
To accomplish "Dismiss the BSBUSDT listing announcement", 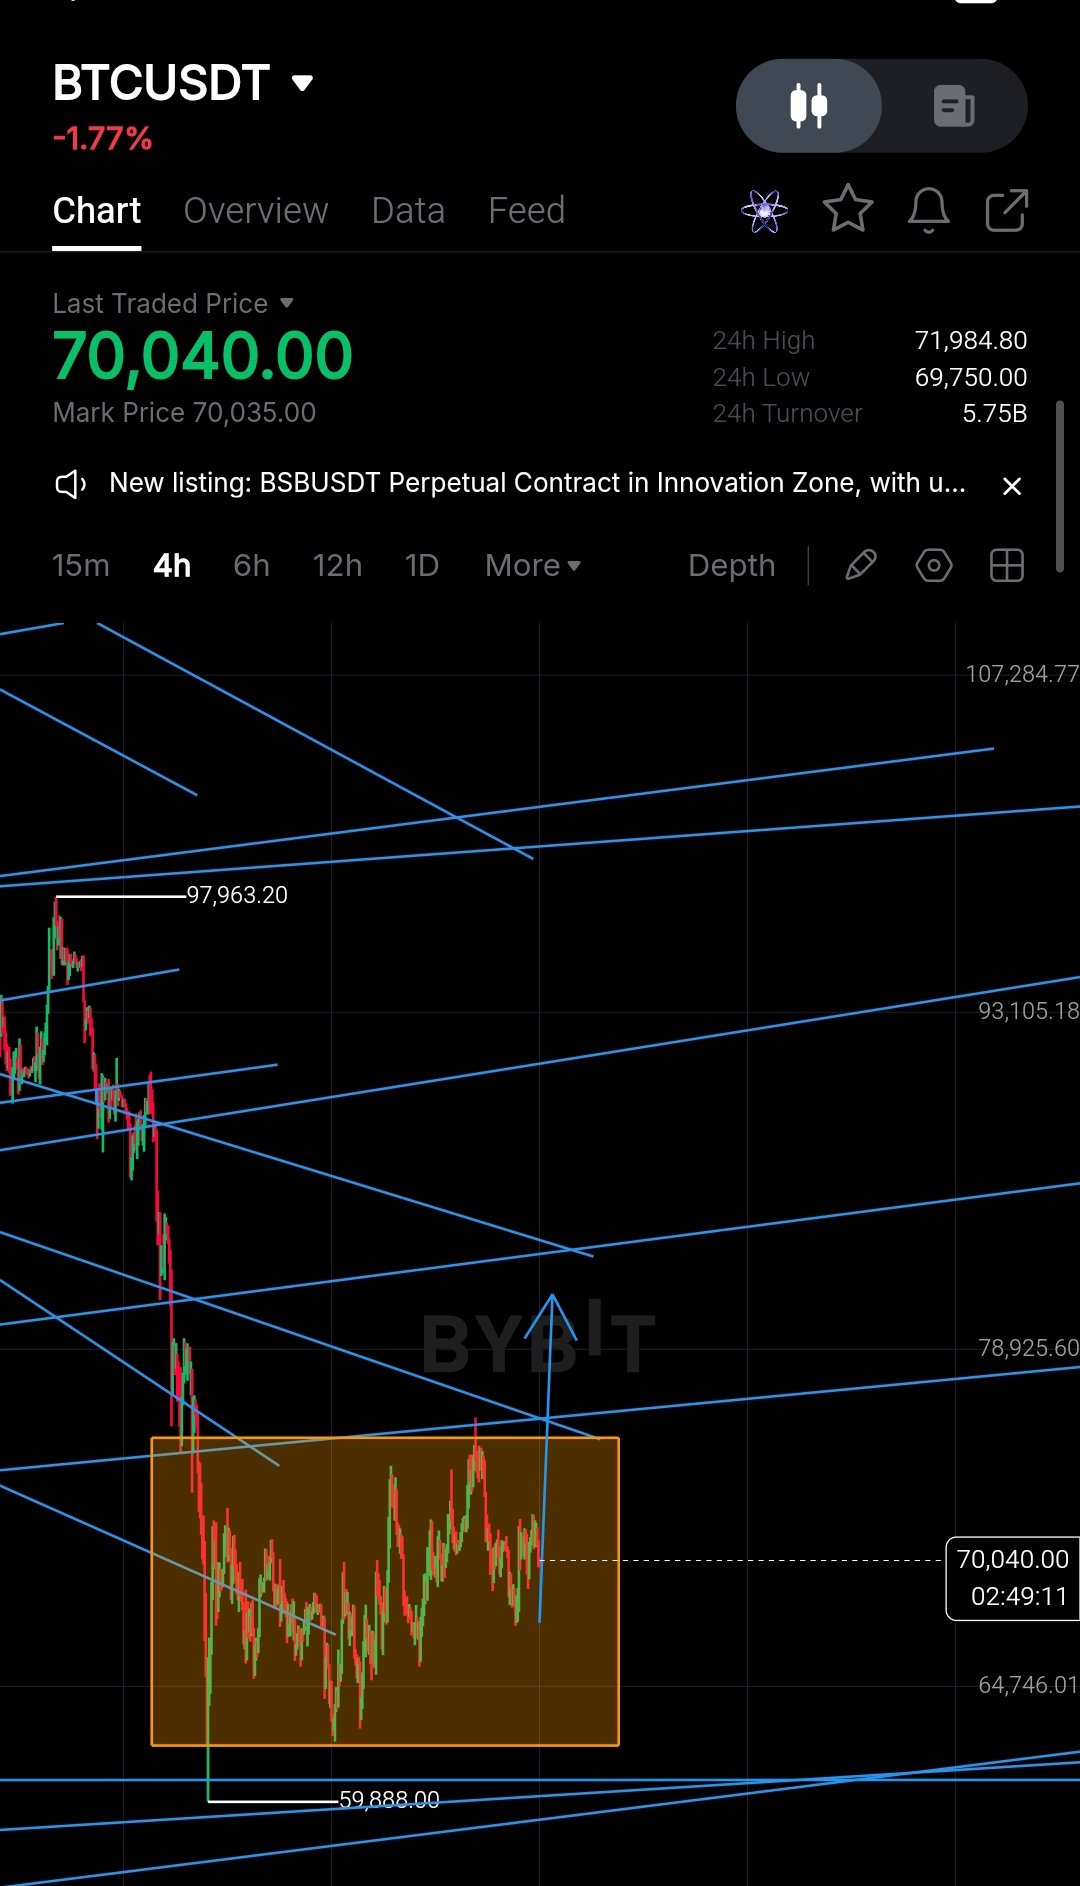I will (1012, 486).
